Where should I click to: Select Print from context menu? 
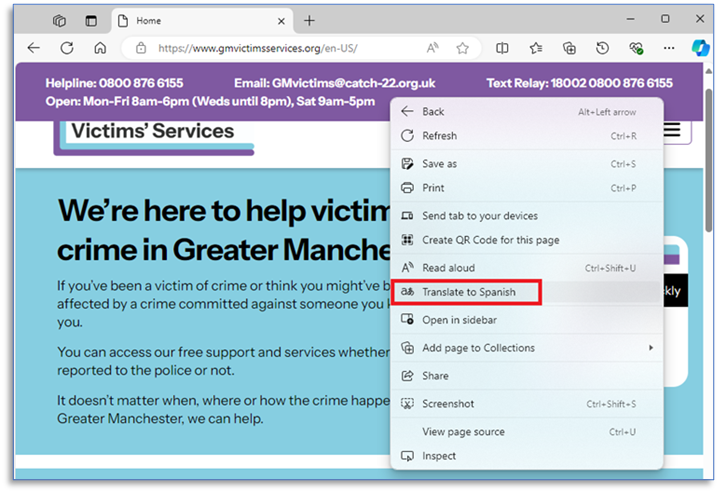[x=526, y=188]
